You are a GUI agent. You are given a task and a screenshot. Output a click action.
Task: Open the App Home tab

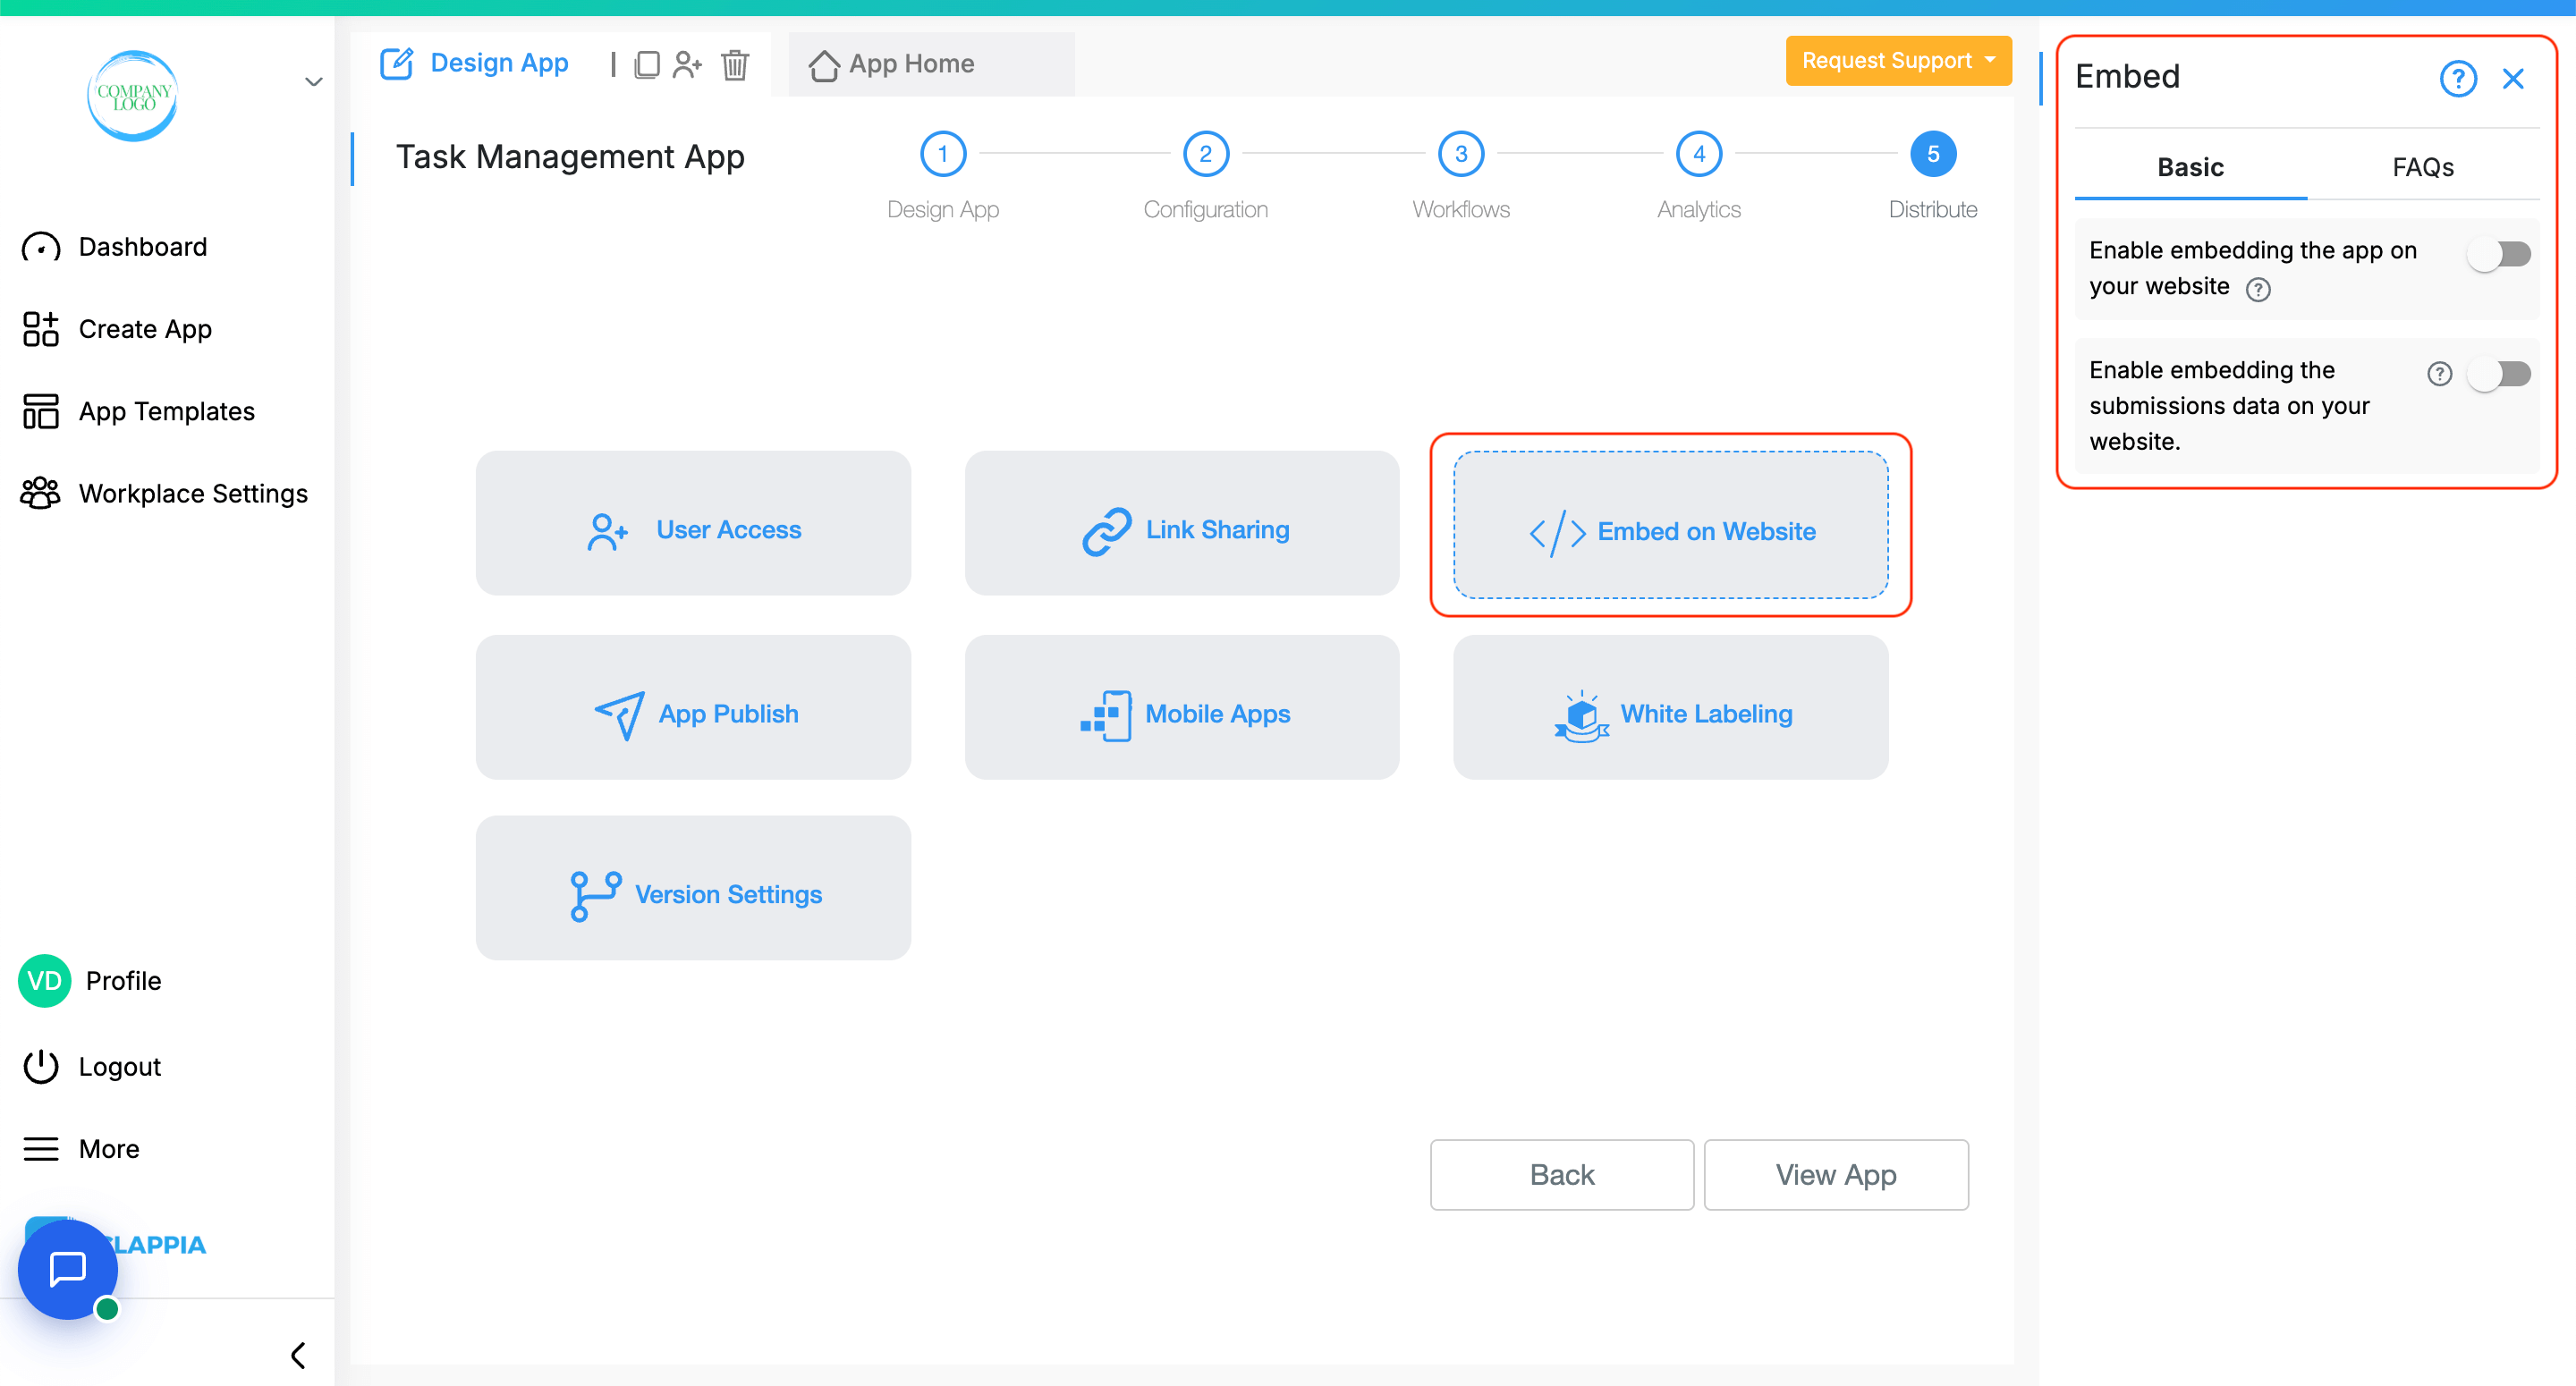[x=931, y=65]
